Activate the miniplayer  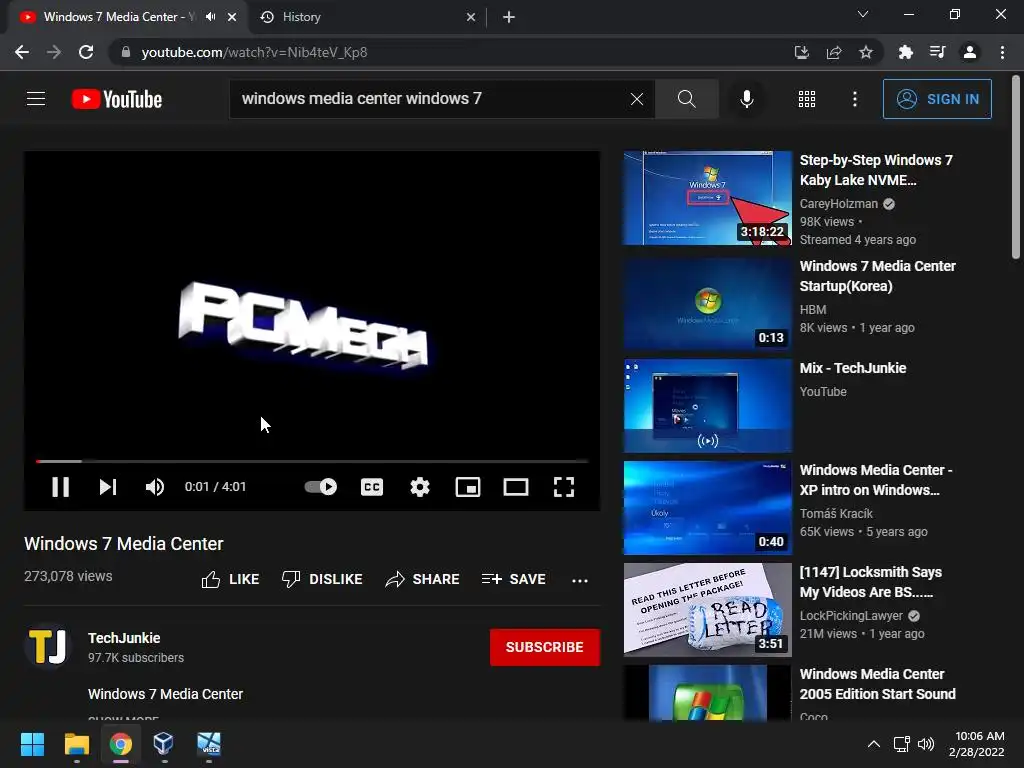pos(468,487)
